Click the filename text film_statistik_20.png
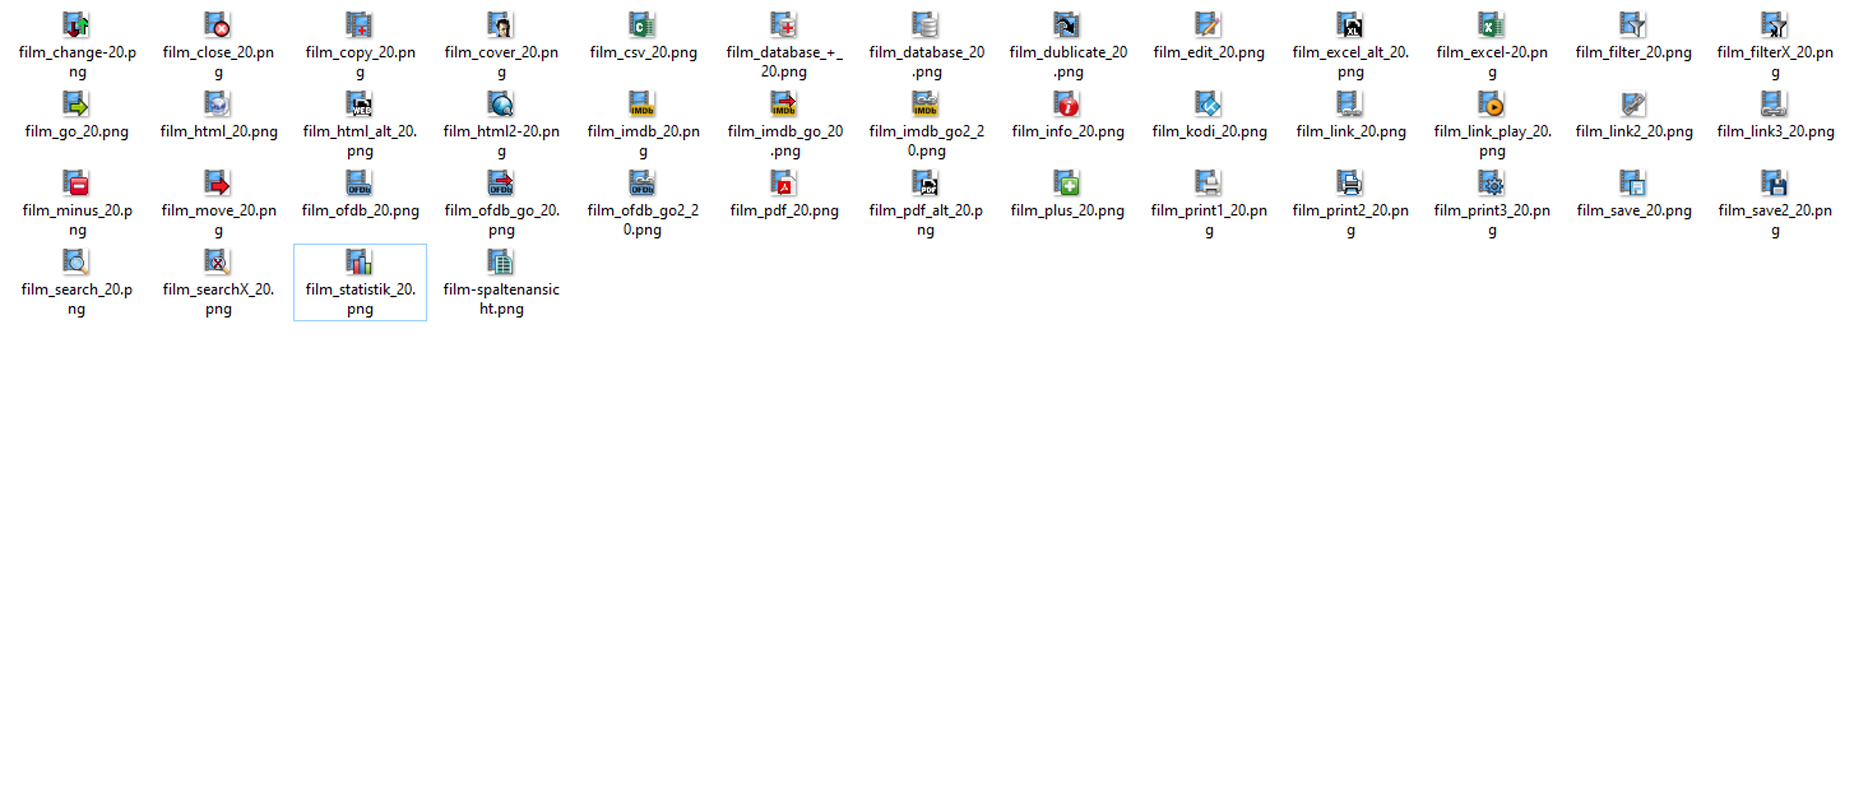Viewport: 1849px width, 800px height. (360, 299)
